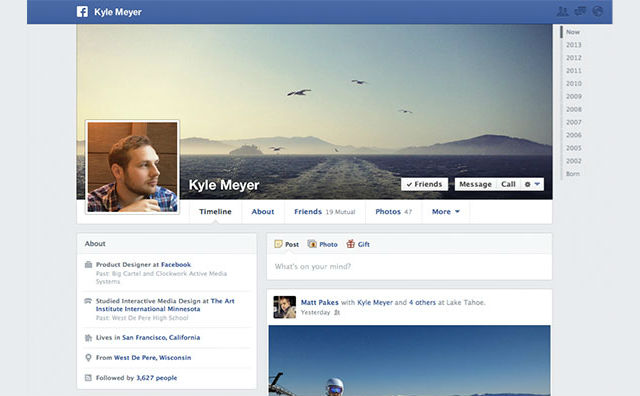Click the Call button
Viewport: 640px width, 396px height.
(508, 184)
